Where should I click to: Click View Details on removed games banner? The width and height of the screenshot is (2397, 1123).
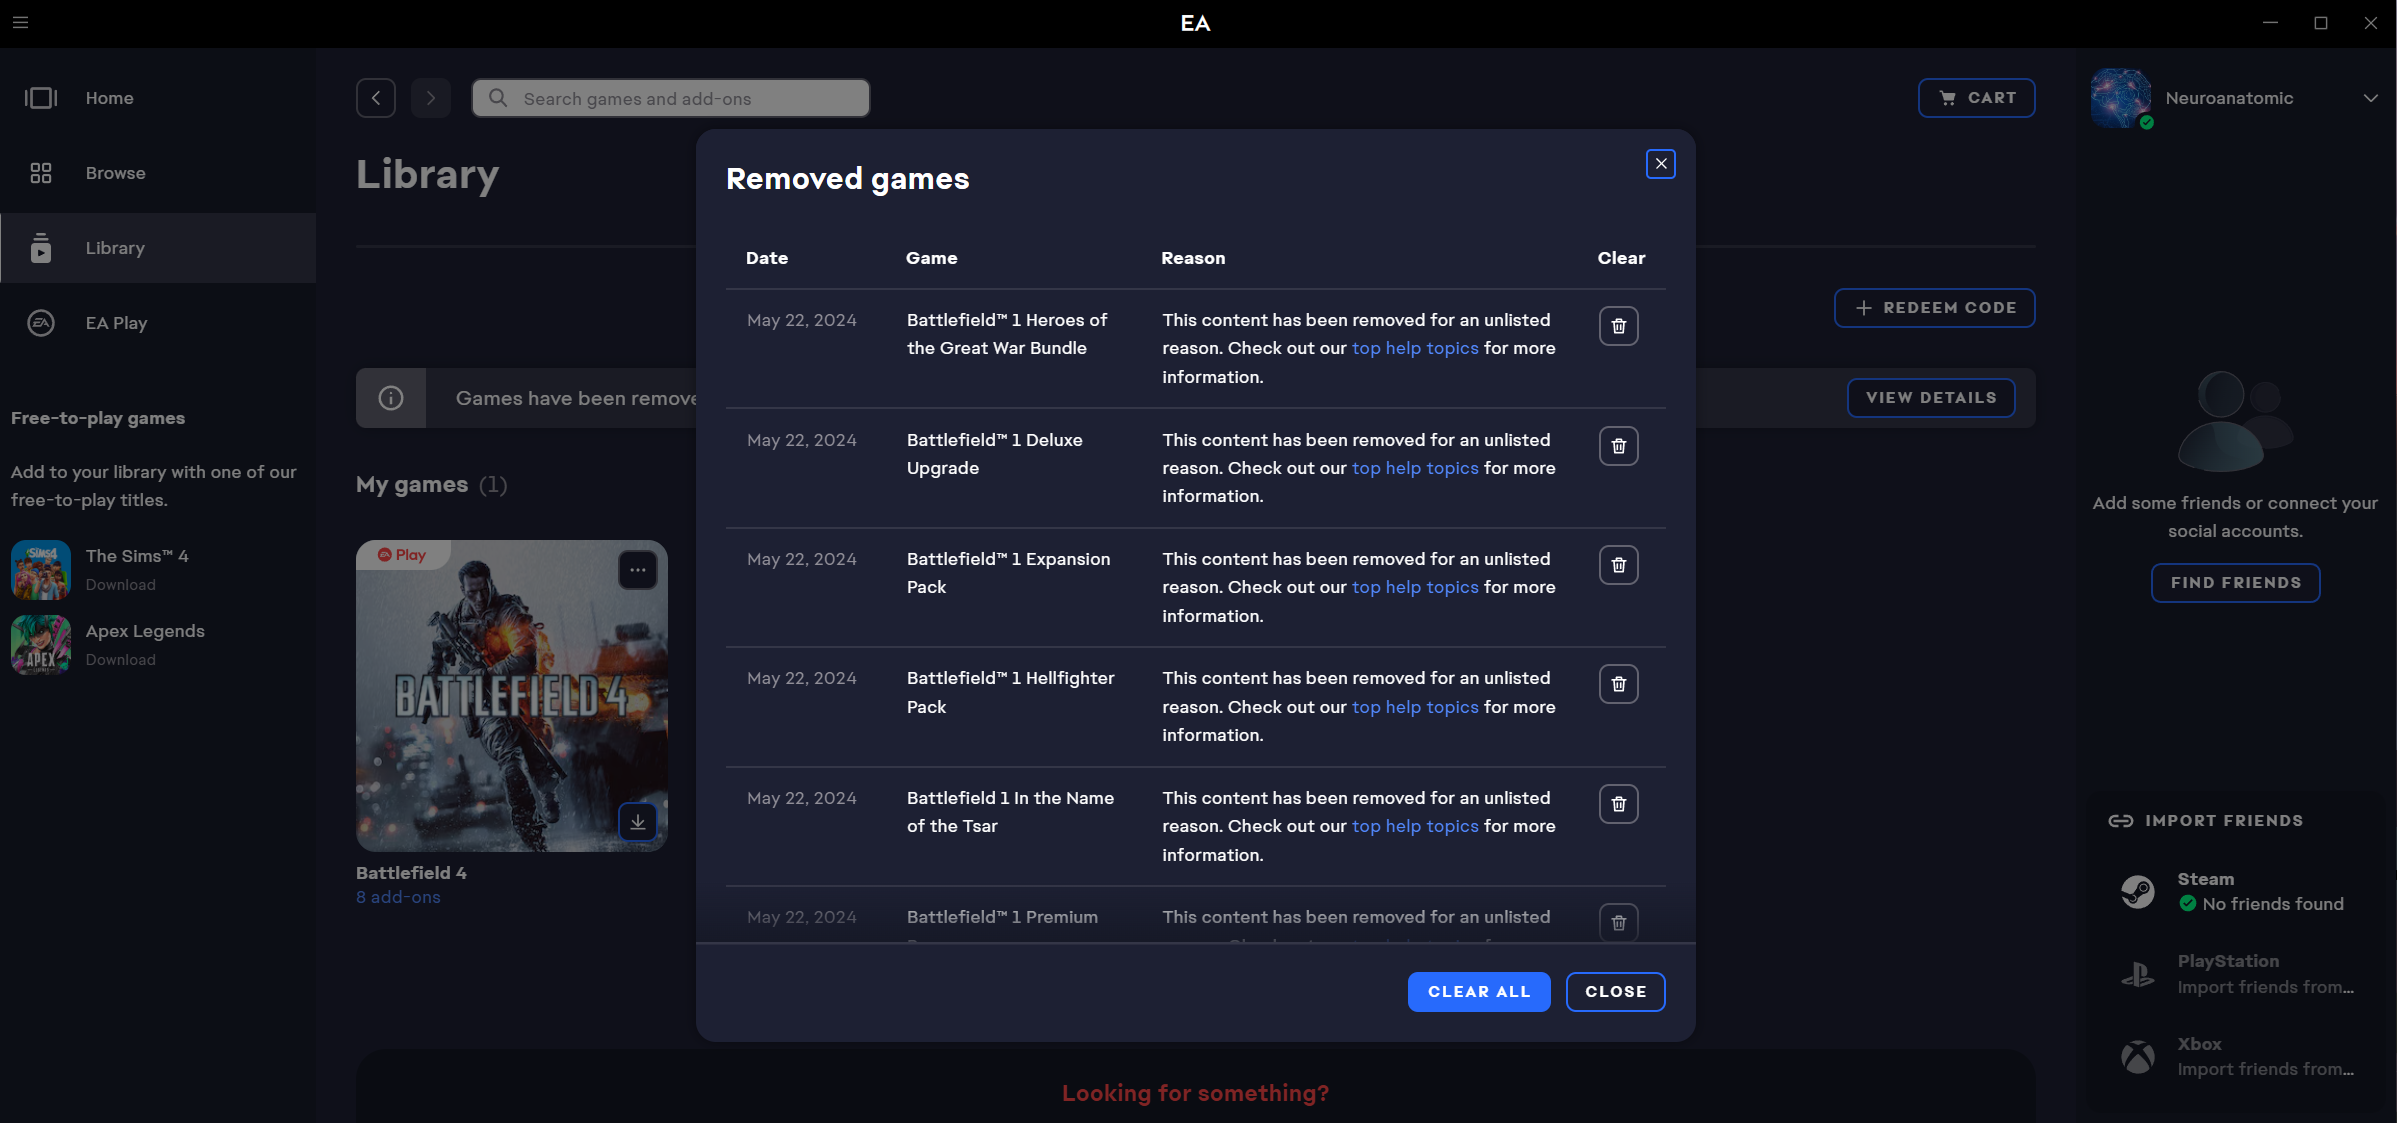point(1931,398)
